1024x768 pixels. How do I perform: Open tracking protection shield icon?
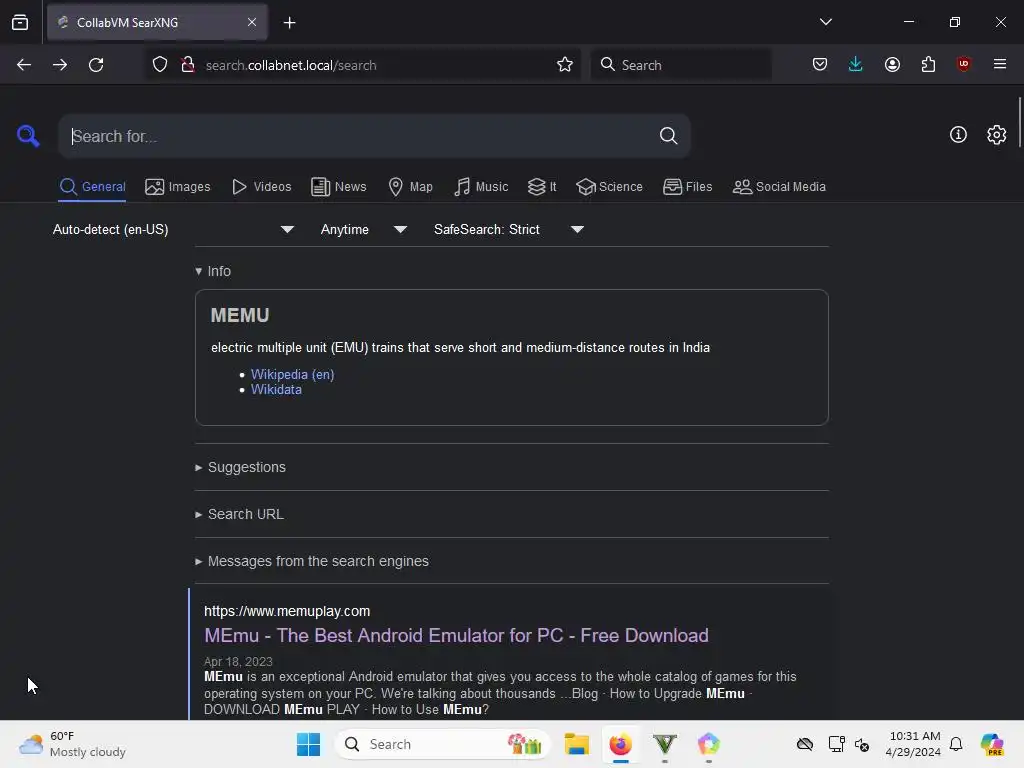pos(160,65)
